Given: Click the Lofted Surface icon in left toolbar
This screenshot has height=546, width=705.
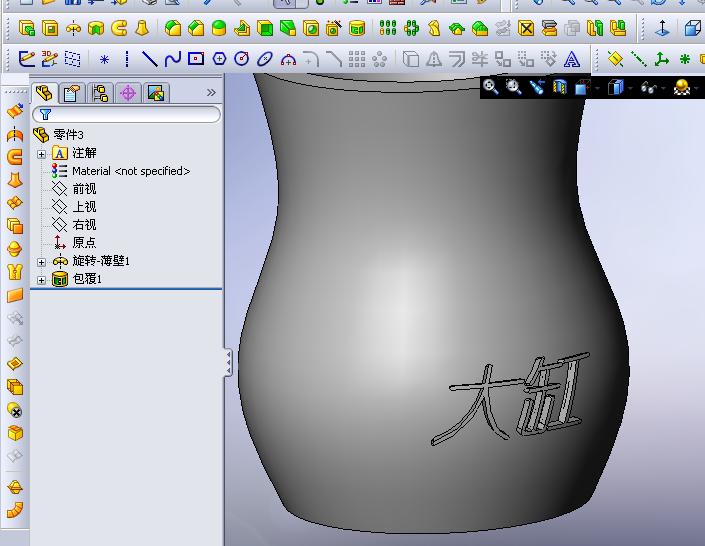Looking at the screenshot, I should pos(15,180).
